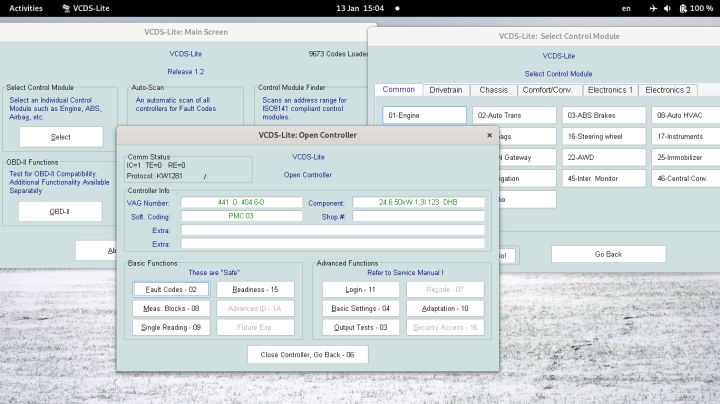
Task: Click the 'IC=1 TE=0 RE=0' comm status text
Action: pos(156,165)
